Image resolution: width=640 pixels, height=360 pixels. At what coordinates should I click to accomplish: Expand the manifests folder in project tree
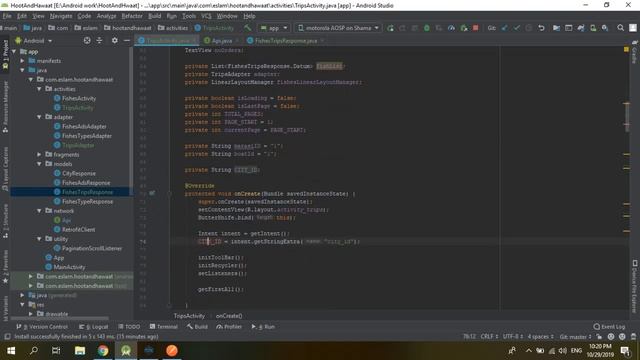(x=22, y=60)
